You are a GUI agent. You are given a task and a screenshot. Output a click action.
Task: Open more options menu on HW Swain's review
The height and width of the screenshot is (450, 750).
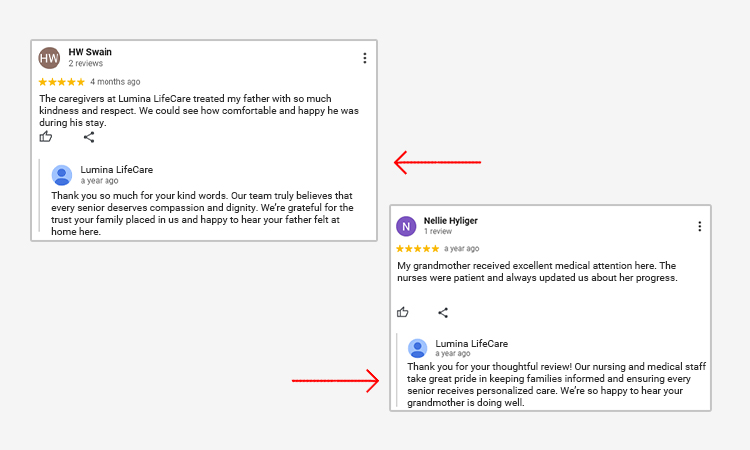coord(365,58)
